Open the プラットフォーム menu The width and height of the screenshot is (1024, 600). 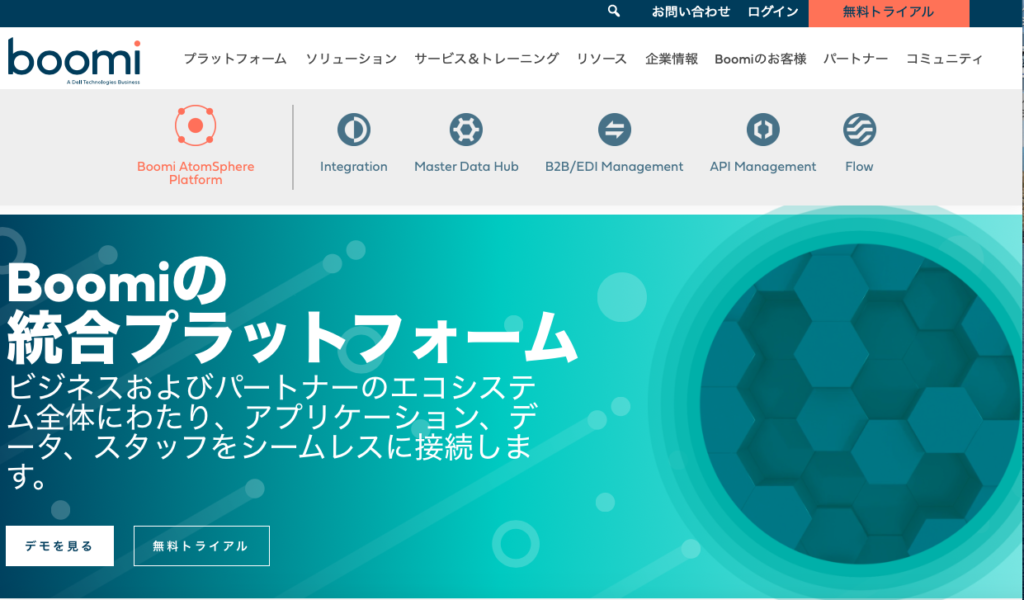click(235, 59)
